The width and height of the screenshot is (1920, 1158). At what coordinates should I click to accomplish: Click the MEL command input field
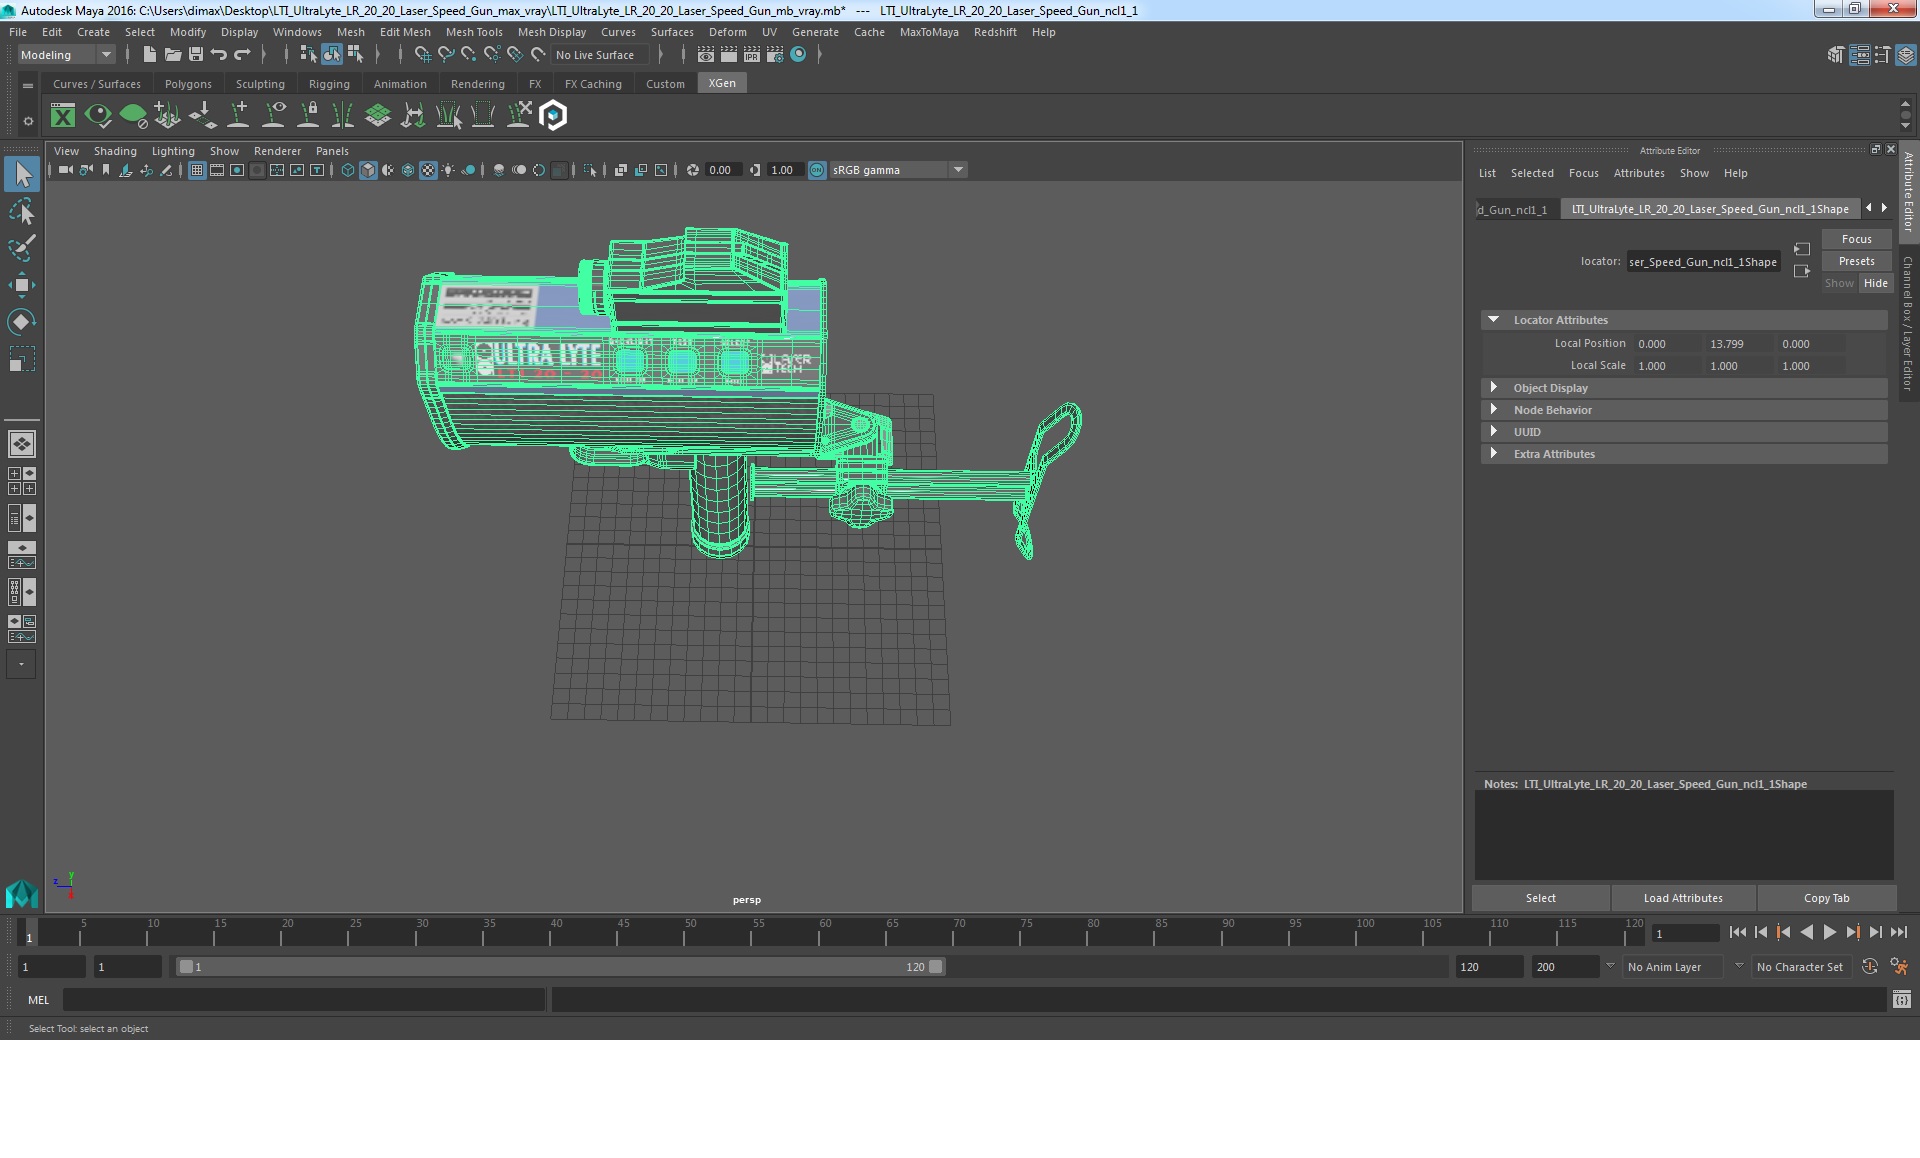click(x=304, y=1000)
